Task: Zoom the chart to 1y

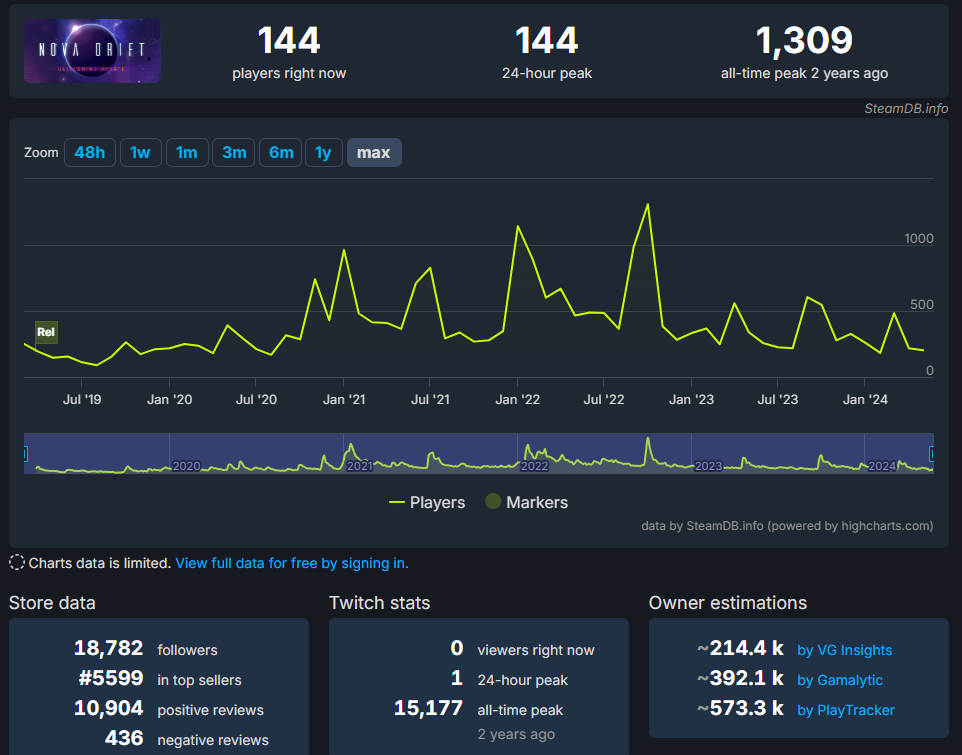Action: click(323, 153)
